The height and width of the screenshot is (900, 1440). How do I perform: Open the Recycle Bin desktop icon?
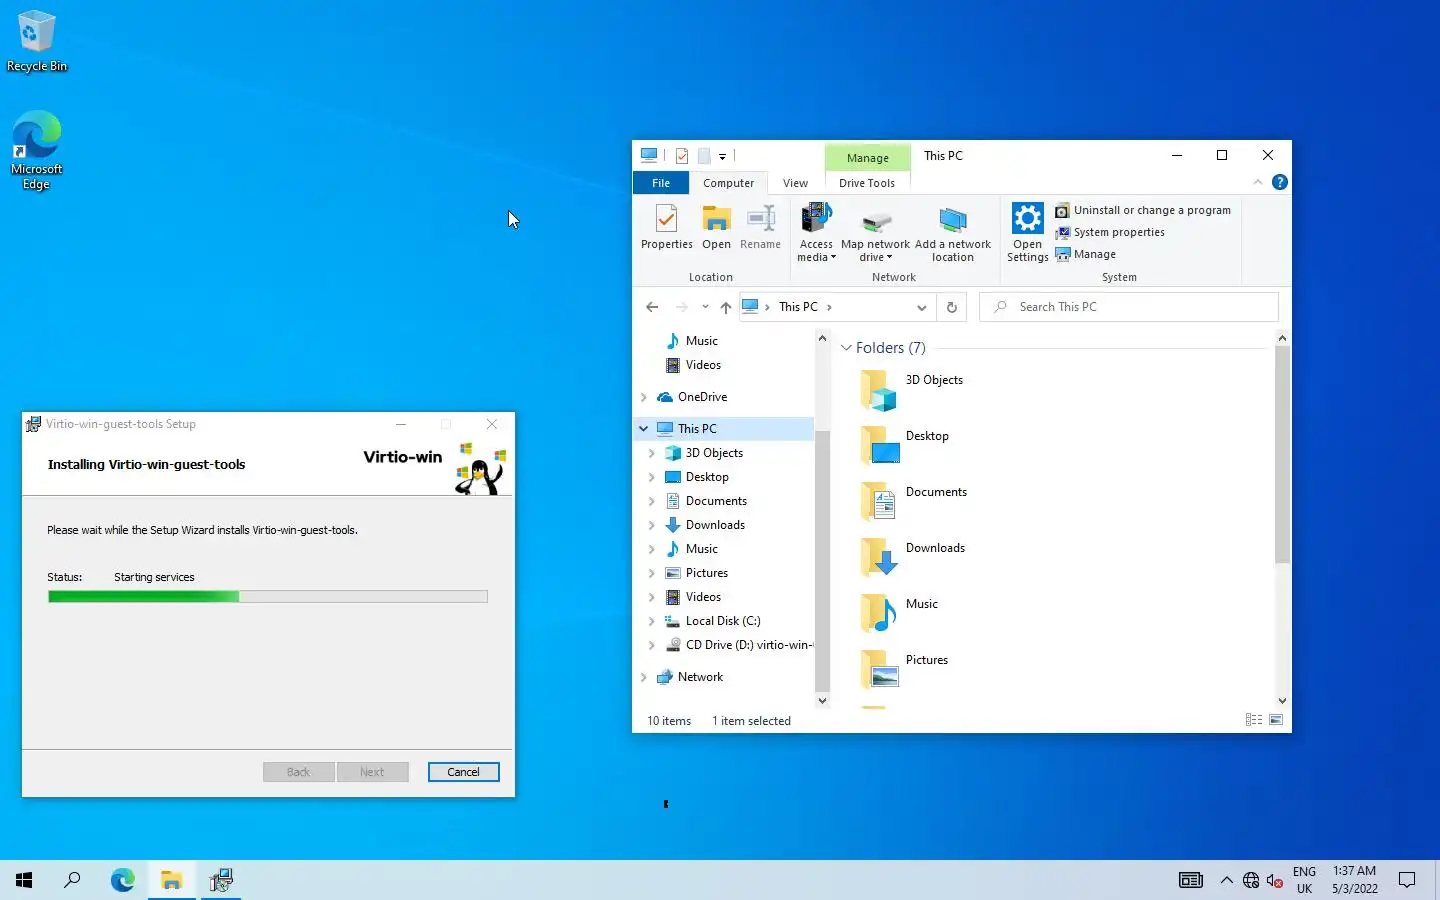(x=37, y=41)
